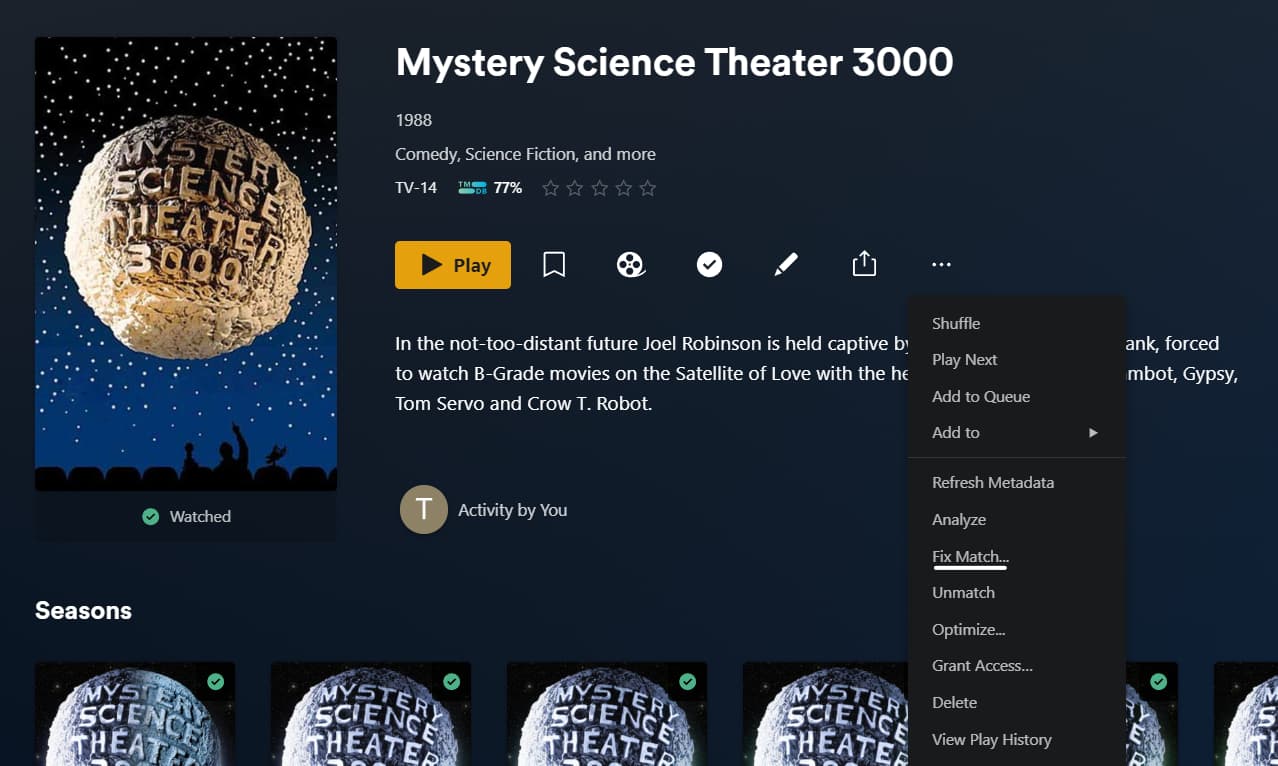1278x766 pixels.
Task: Click the Mystery Science Theater 3000 poster
Action: 186,264
